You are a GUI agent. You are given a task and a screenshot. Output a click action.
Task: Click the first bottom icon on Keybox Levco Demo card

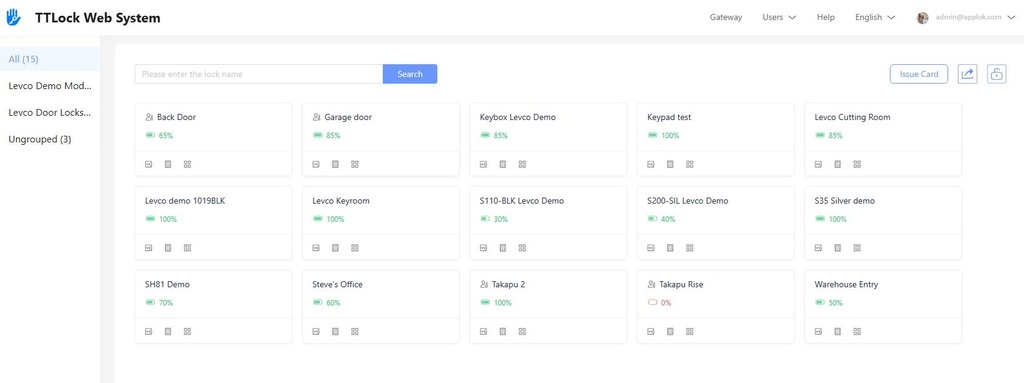[x=483, y=164]
